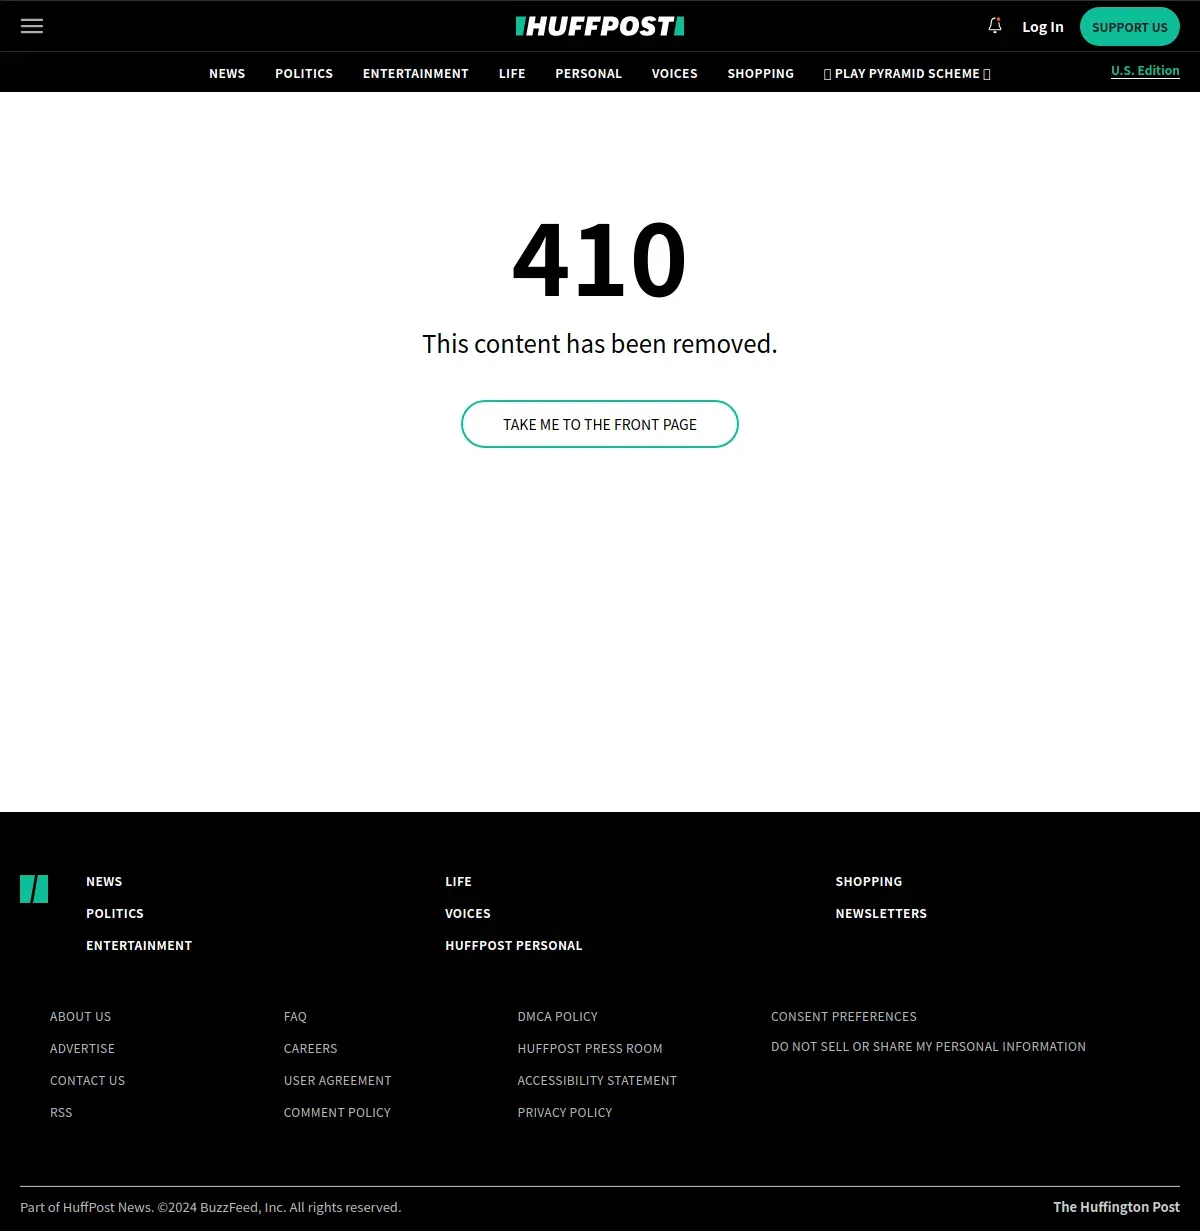Open Life in top navigation

tap(512, 74)
